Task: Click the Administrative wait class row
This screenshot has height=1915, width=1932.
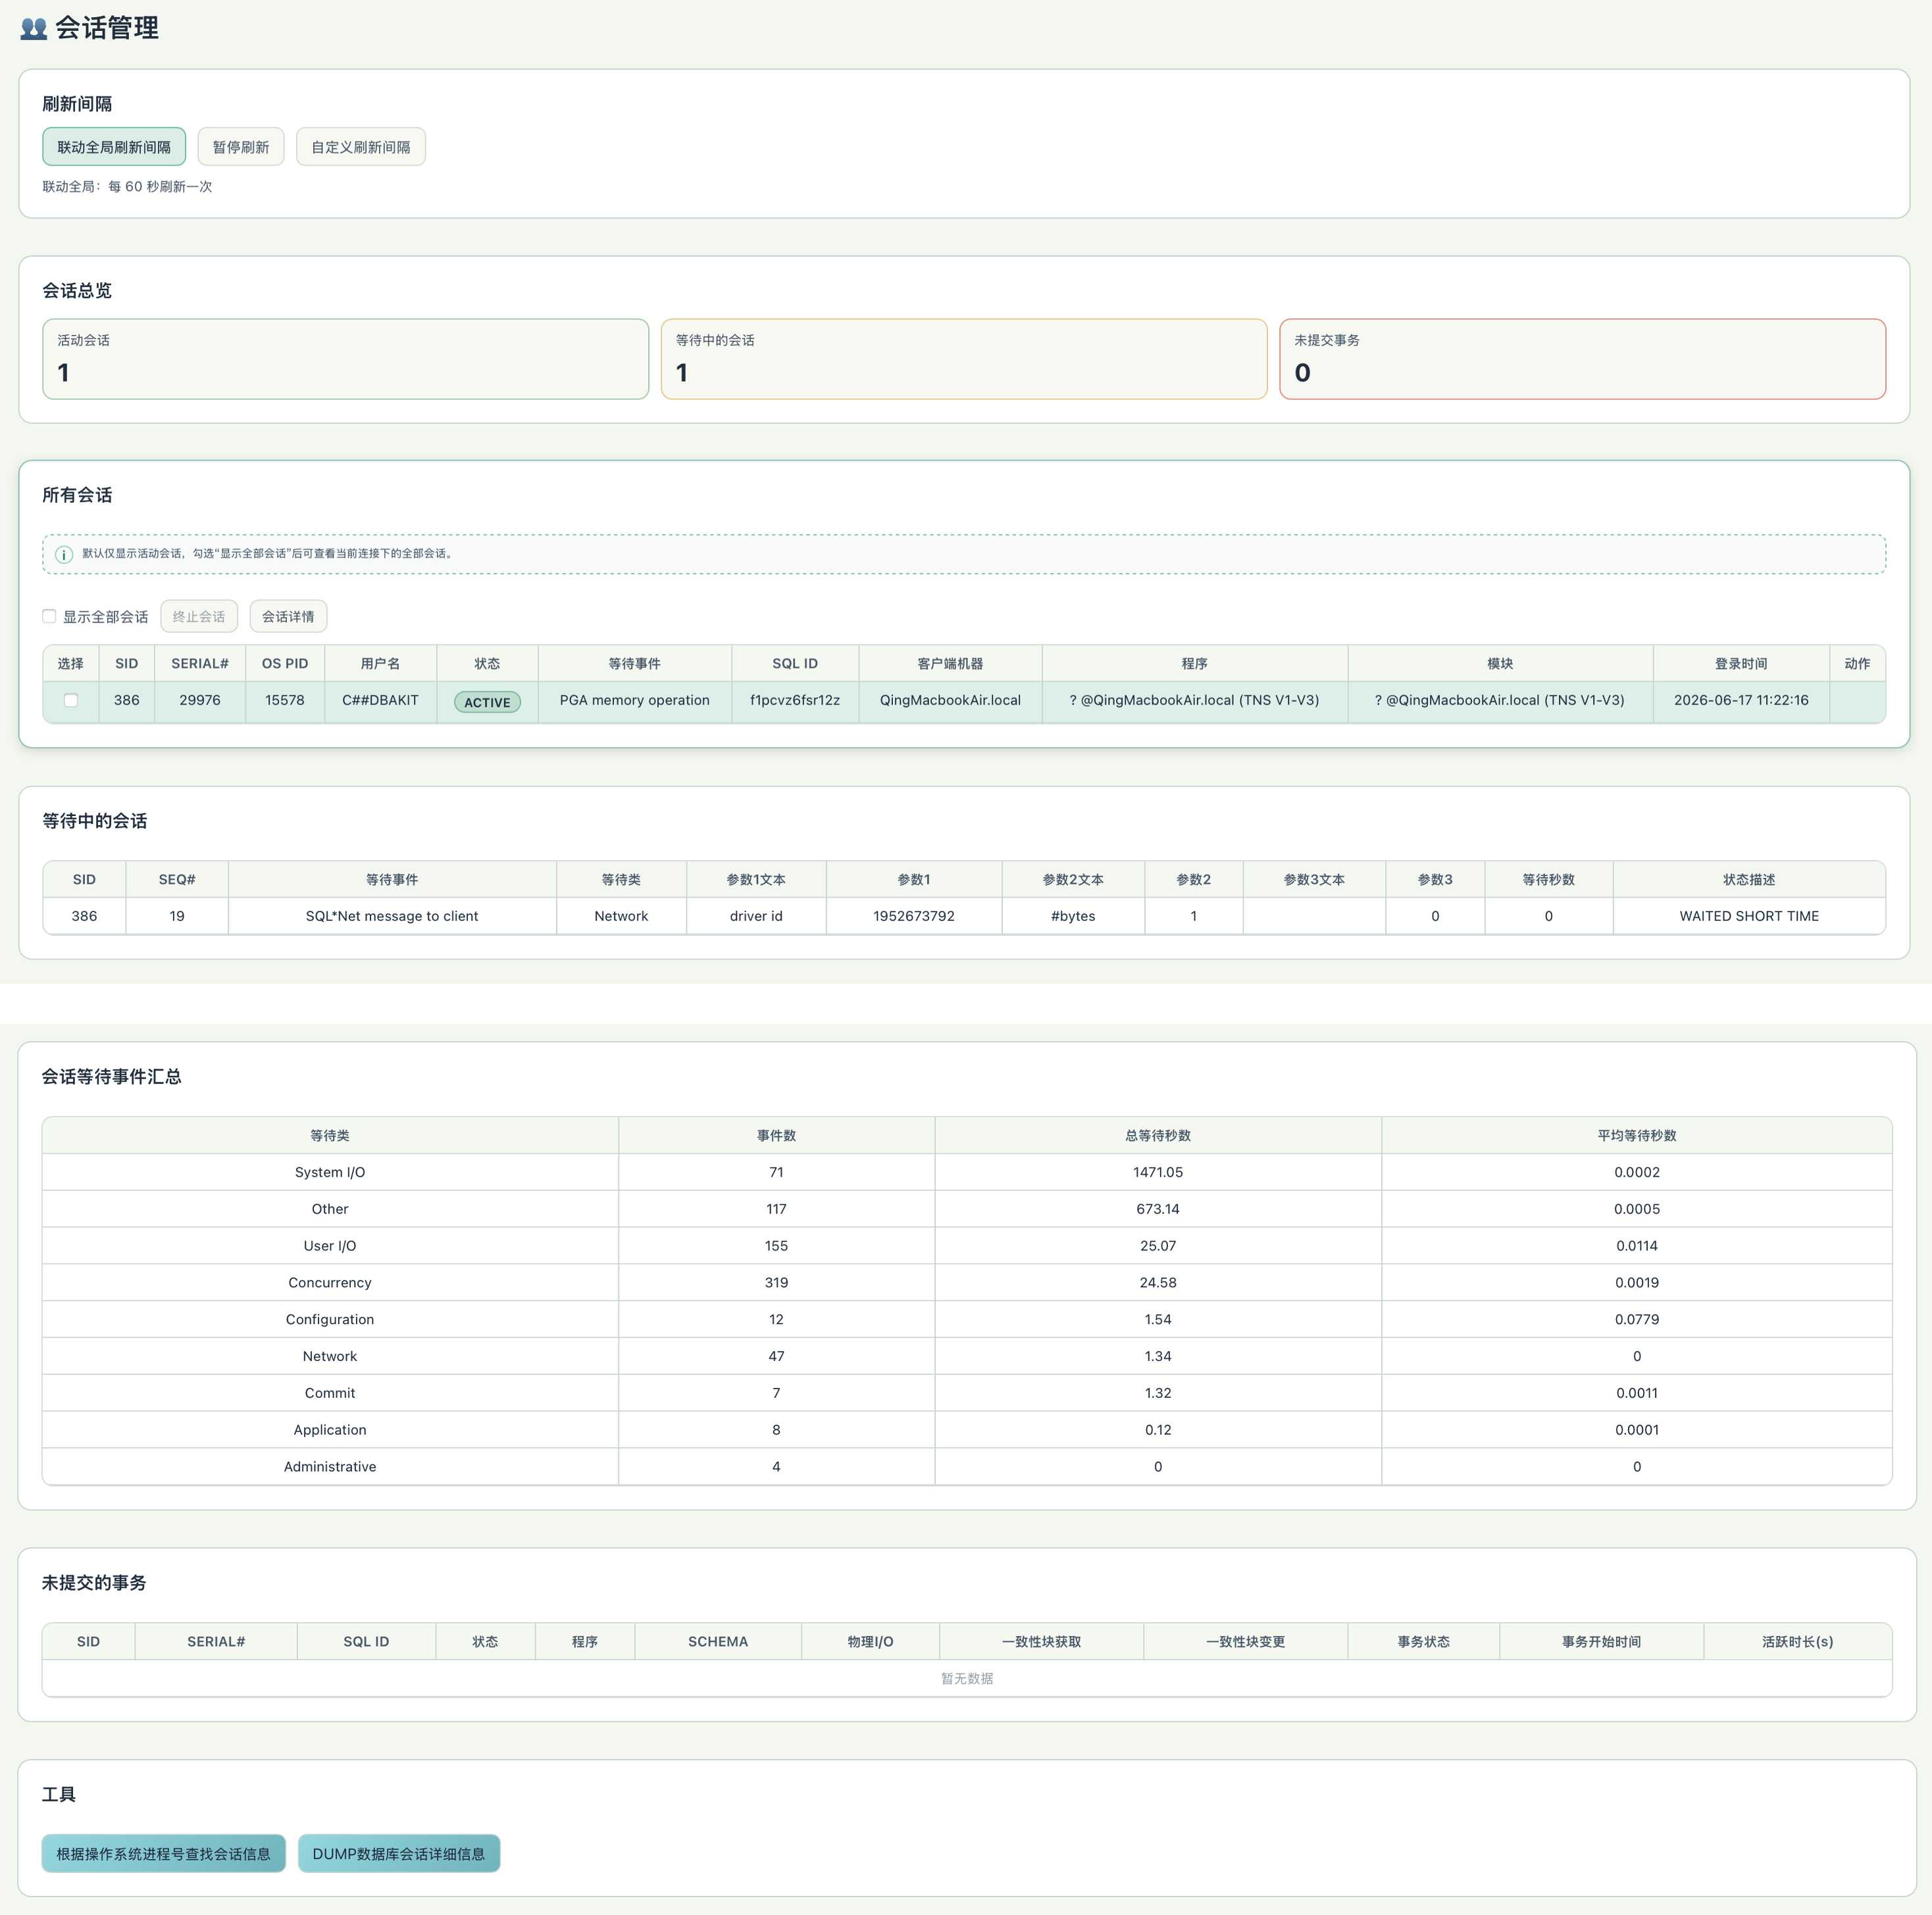Action: click(967, 1466)
